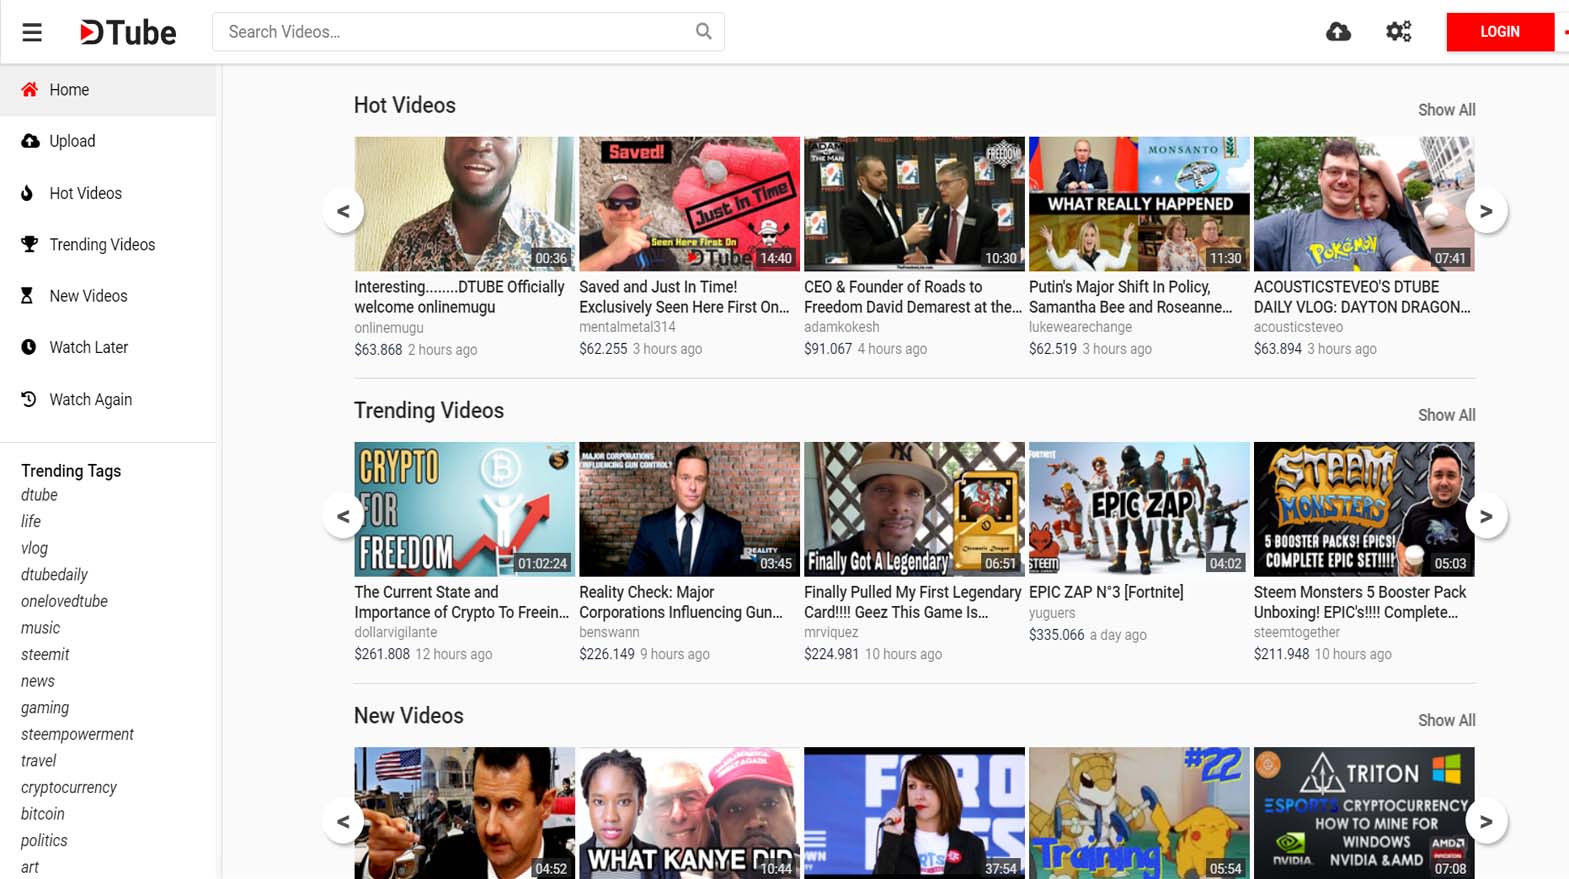The image size is (1569, 879).
Task: Select the gaming trending tag
Action: tap(45, 707)
